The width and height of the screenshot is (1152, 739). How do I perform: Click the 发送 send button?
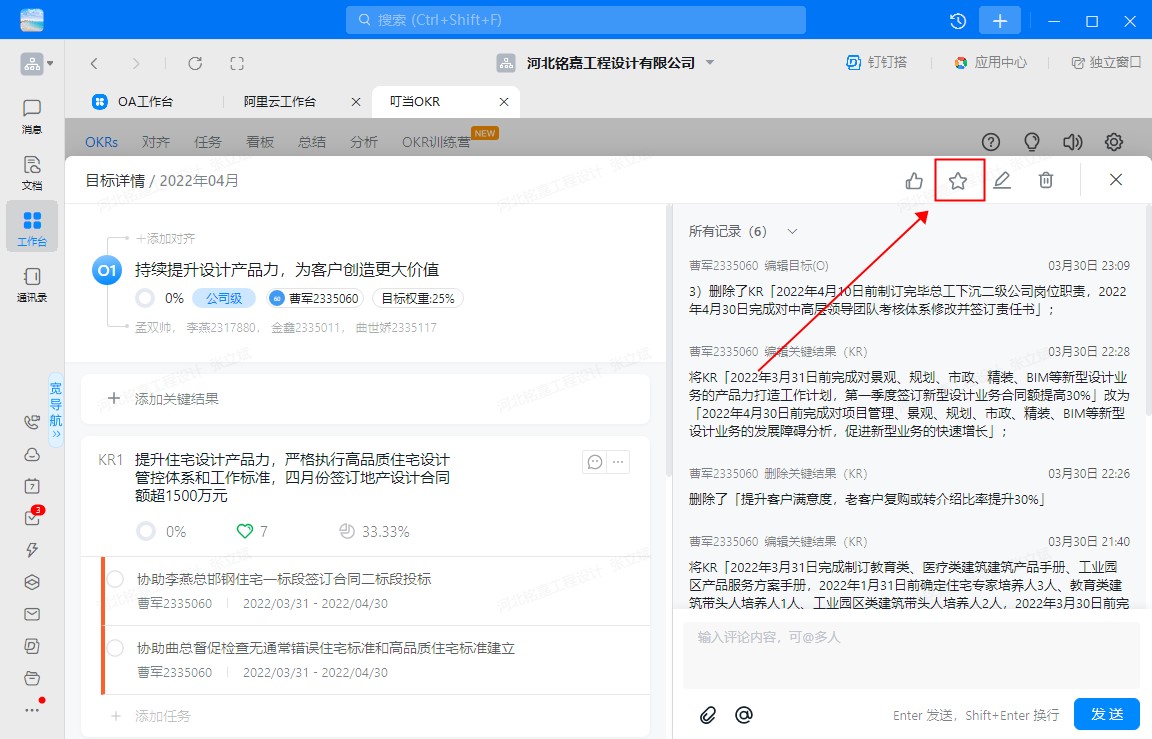(1106, 714)
